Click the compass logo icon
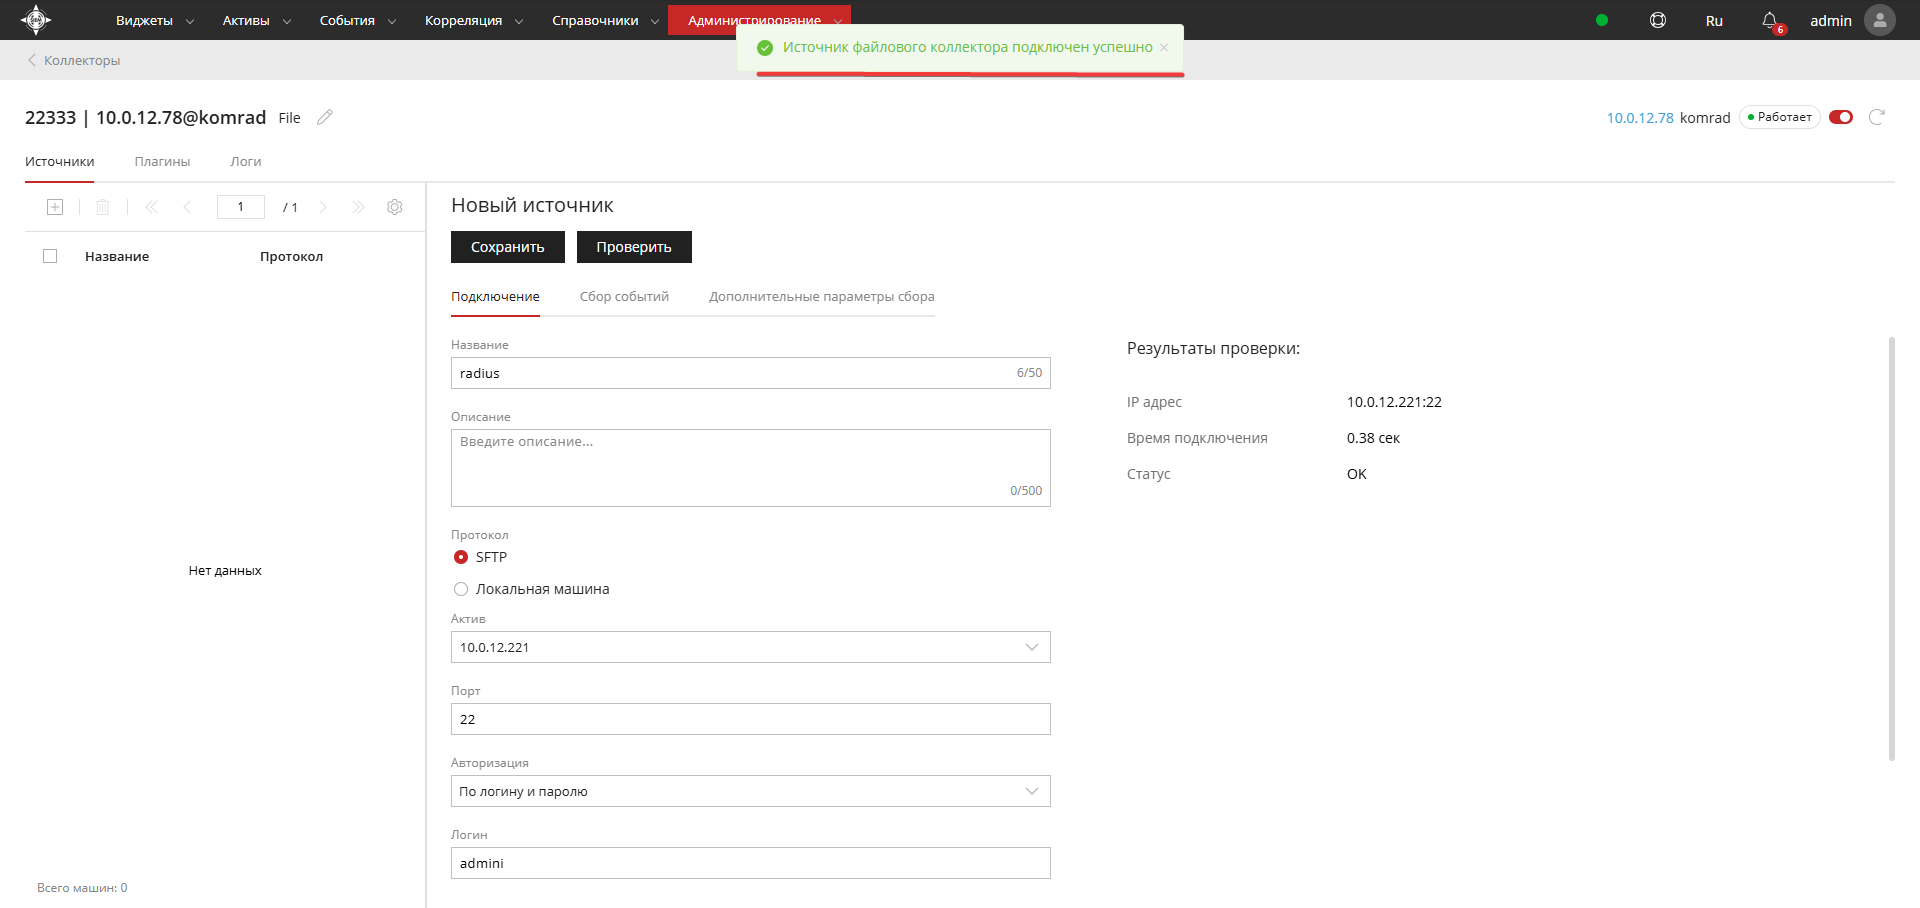1920x908 pixels. click(36, 20)
